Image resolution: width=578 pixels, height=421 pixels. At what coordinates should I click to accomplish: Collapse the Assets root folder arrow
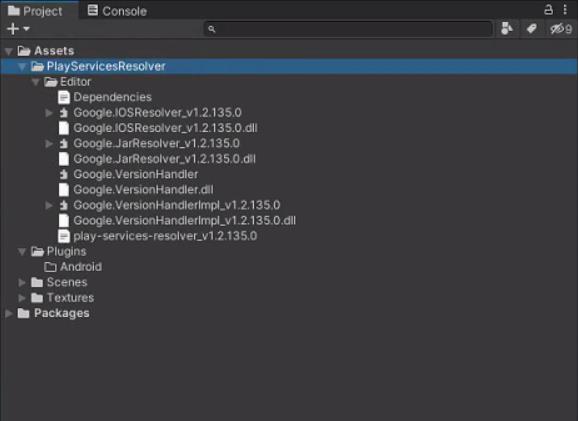tap(9, 51)
